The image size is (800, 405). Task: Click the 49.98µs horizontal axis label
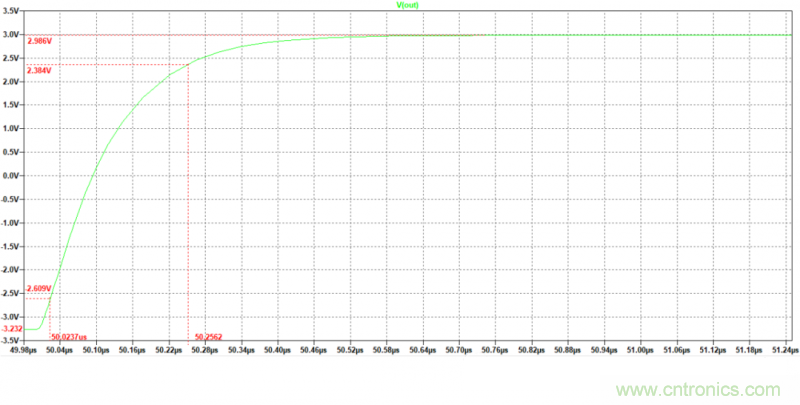tap(23, 351)
